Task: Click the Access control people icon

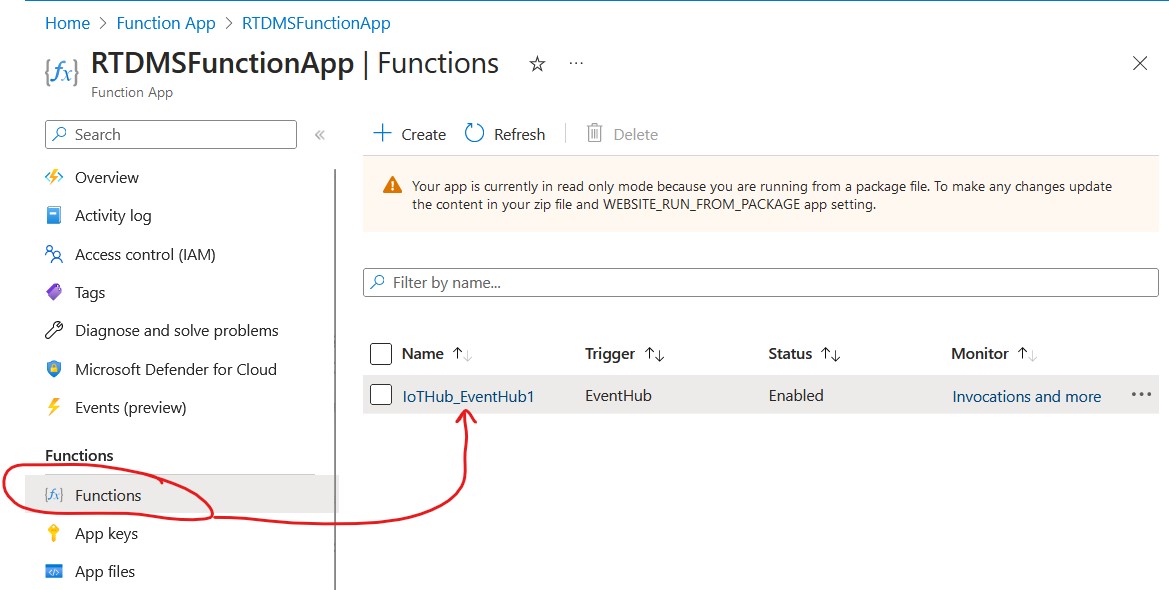Action: (x=54, y=254)
